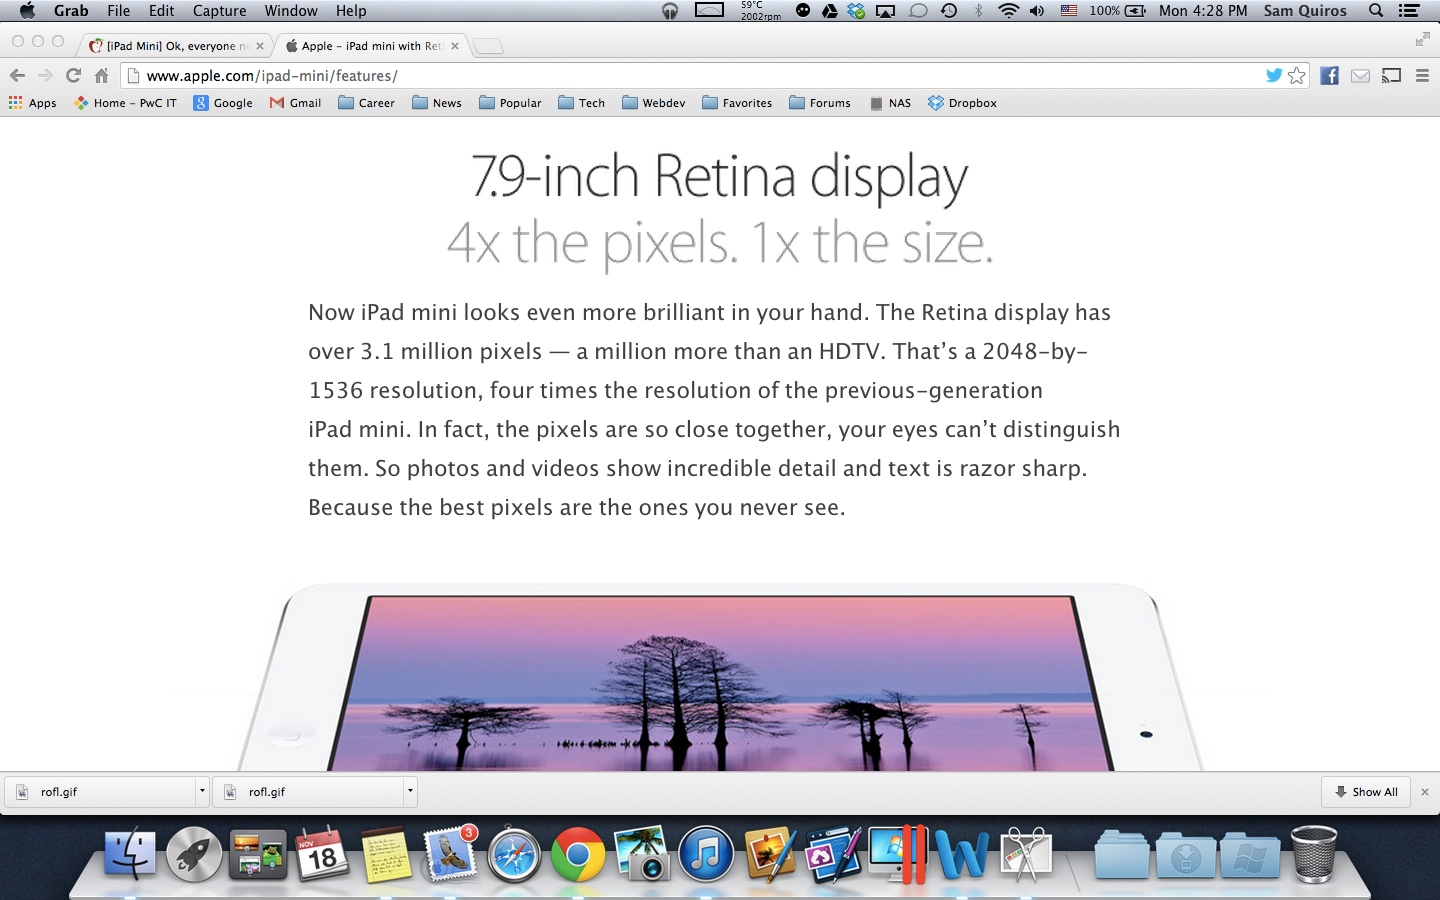1440x900 pixels.
Task: Open the File menu
Action: point(119,11)
